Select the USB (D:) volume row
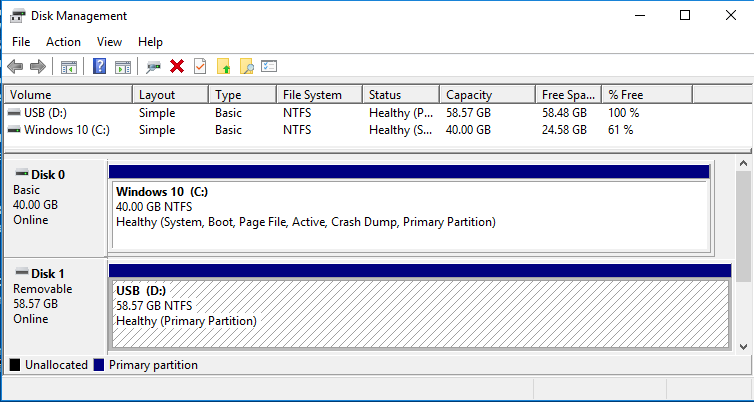 tap(378, 113)
